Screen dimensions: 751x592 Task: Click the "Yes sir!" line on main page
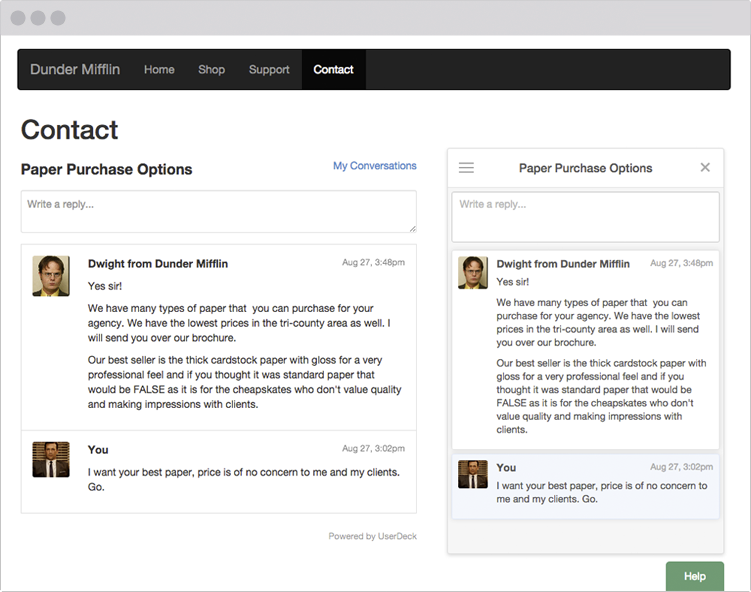tap(104, 286)
